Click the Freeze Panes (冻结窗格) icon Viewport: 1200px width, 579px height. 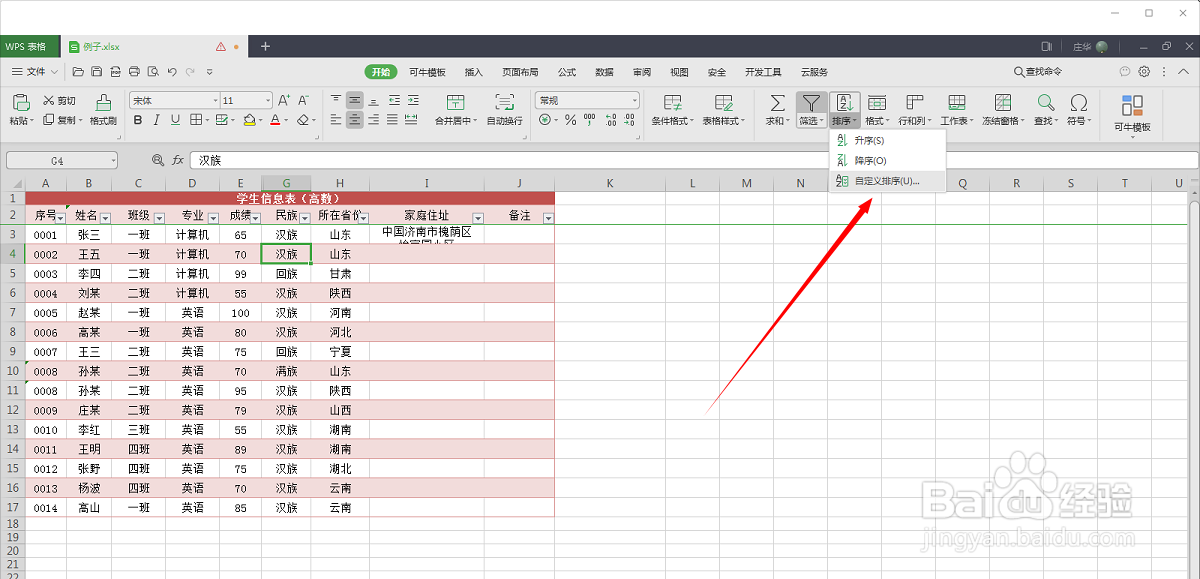pyautogui.click(x=1002, y=102)
